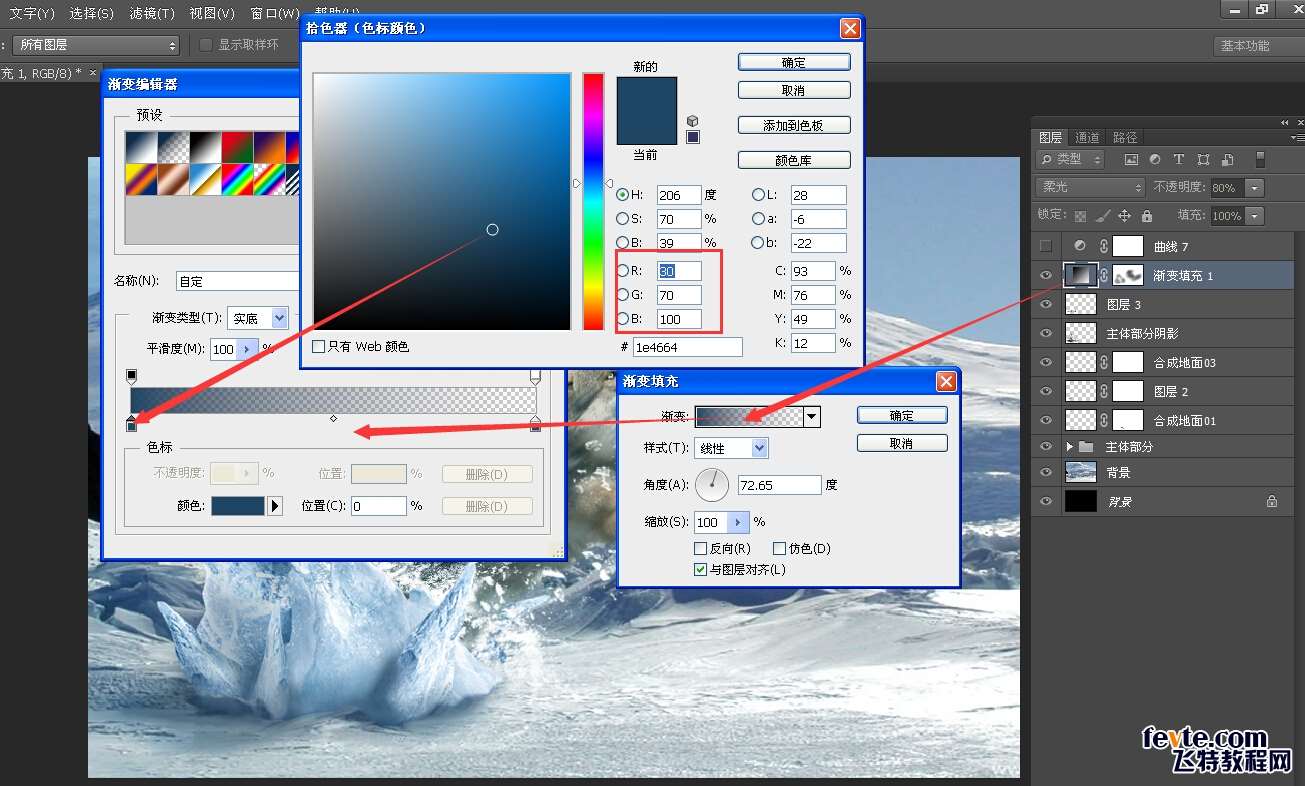Enable the 反向(R) checkbox
The image size is (1305, 786).
point(700,548)
